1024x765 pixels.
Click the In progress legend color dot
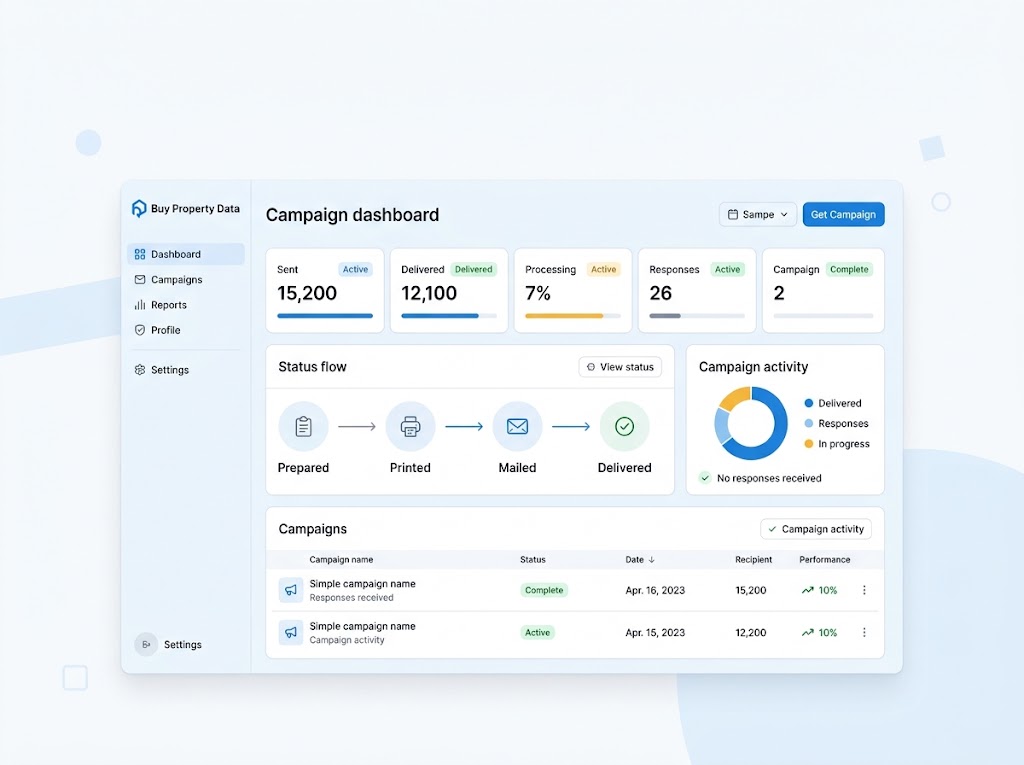(808, 444)
